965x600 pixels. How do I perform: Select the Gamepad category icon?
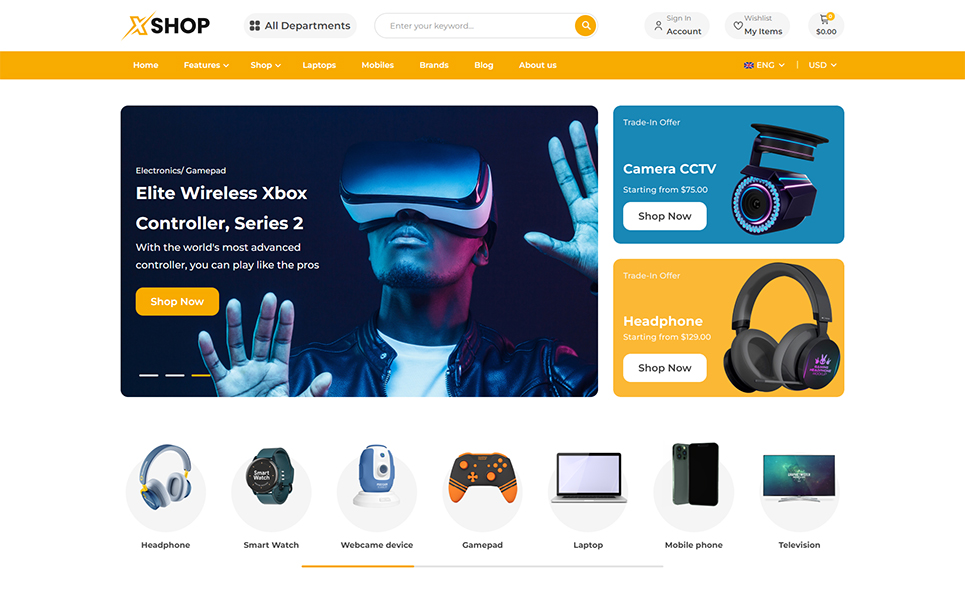tap(482, 479)
